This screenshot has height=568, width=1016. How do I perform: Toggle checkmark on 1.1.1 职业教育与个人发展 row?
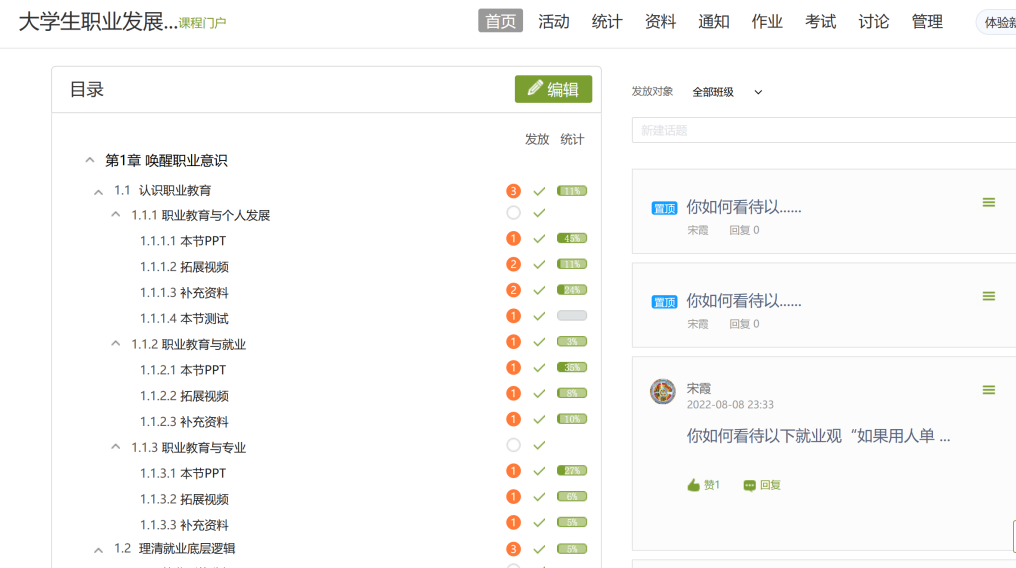click(539, 212)
